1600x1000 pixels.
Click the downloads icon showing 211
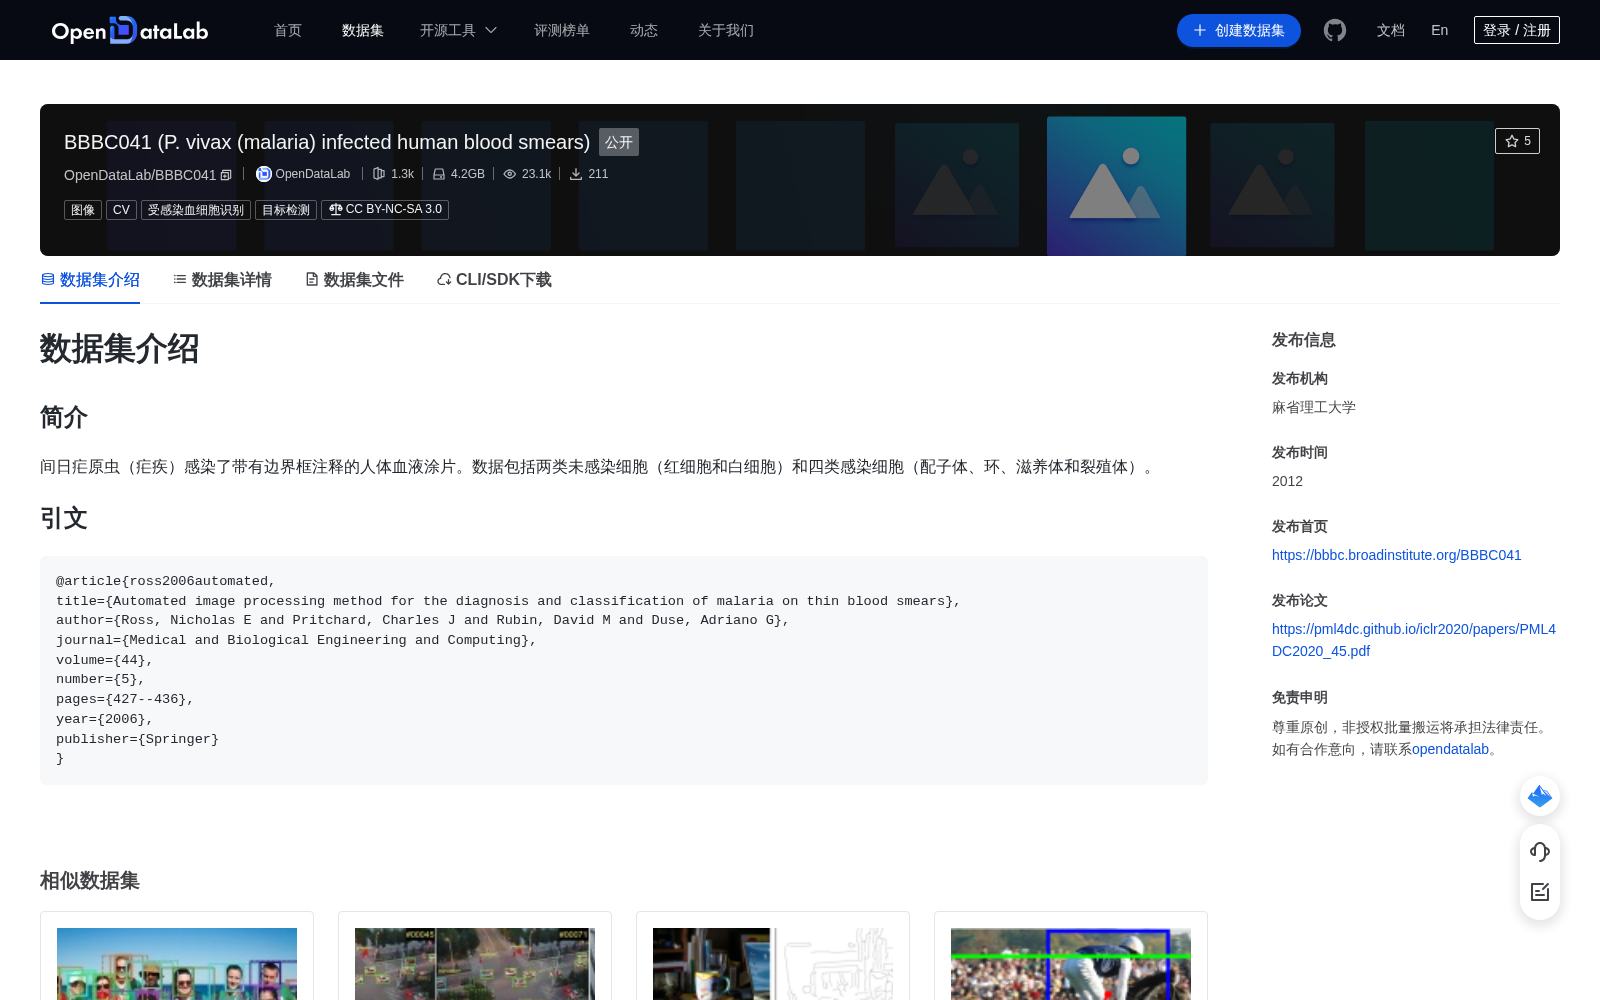[x=576, y=174]
